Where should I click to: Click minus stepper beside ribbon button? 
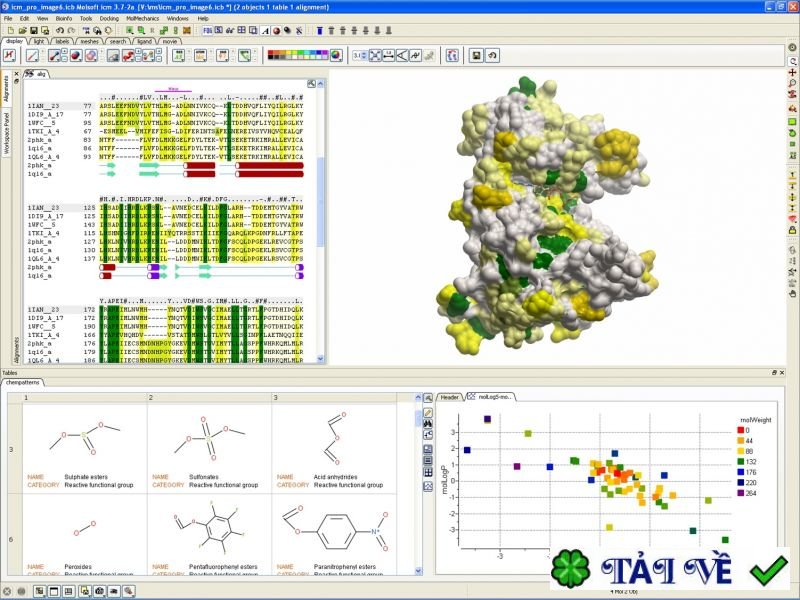pos(138,59)
